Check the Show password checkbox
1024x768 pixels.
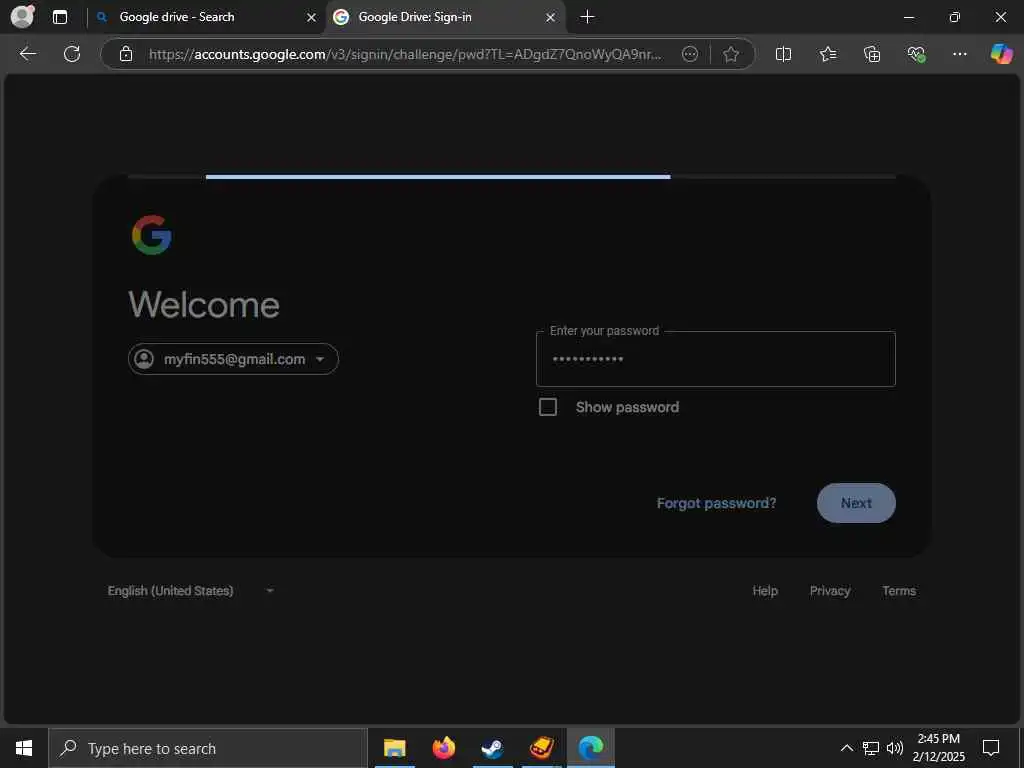(x=548, y=407)
